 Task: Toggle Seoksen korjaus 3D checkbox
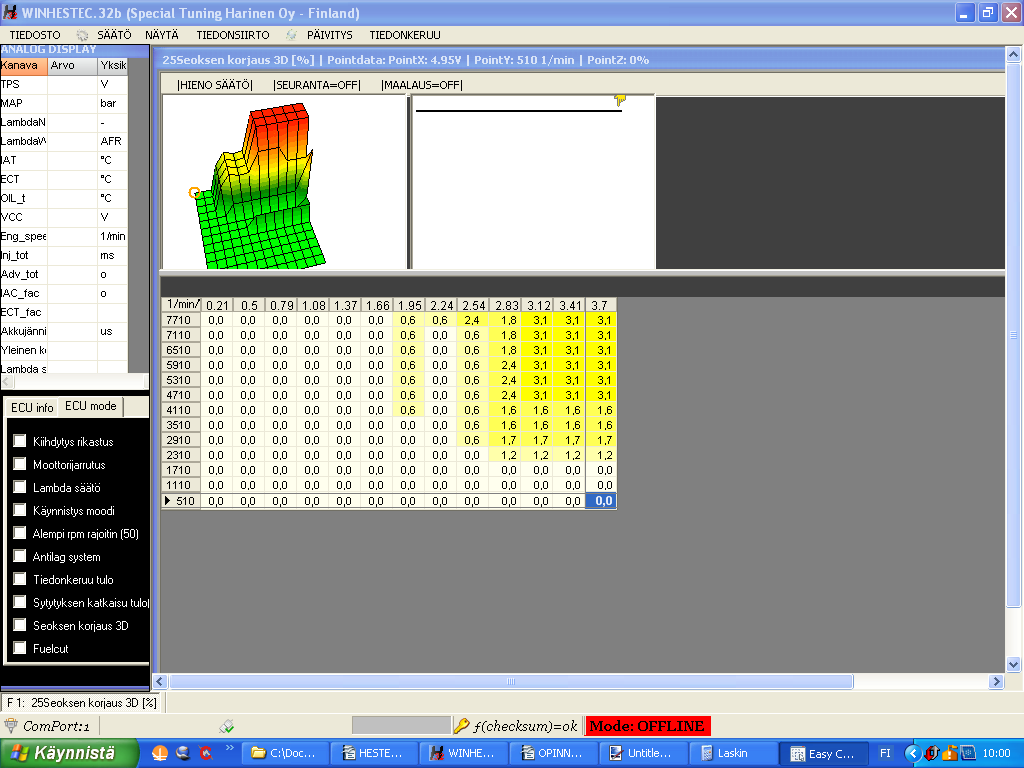20,625
